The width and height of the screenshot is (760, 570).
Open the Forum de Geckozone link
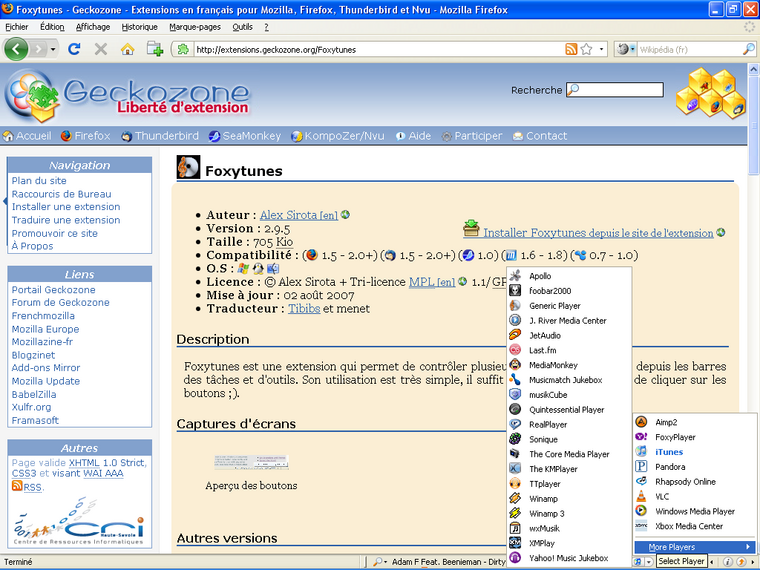click(61, 302)
